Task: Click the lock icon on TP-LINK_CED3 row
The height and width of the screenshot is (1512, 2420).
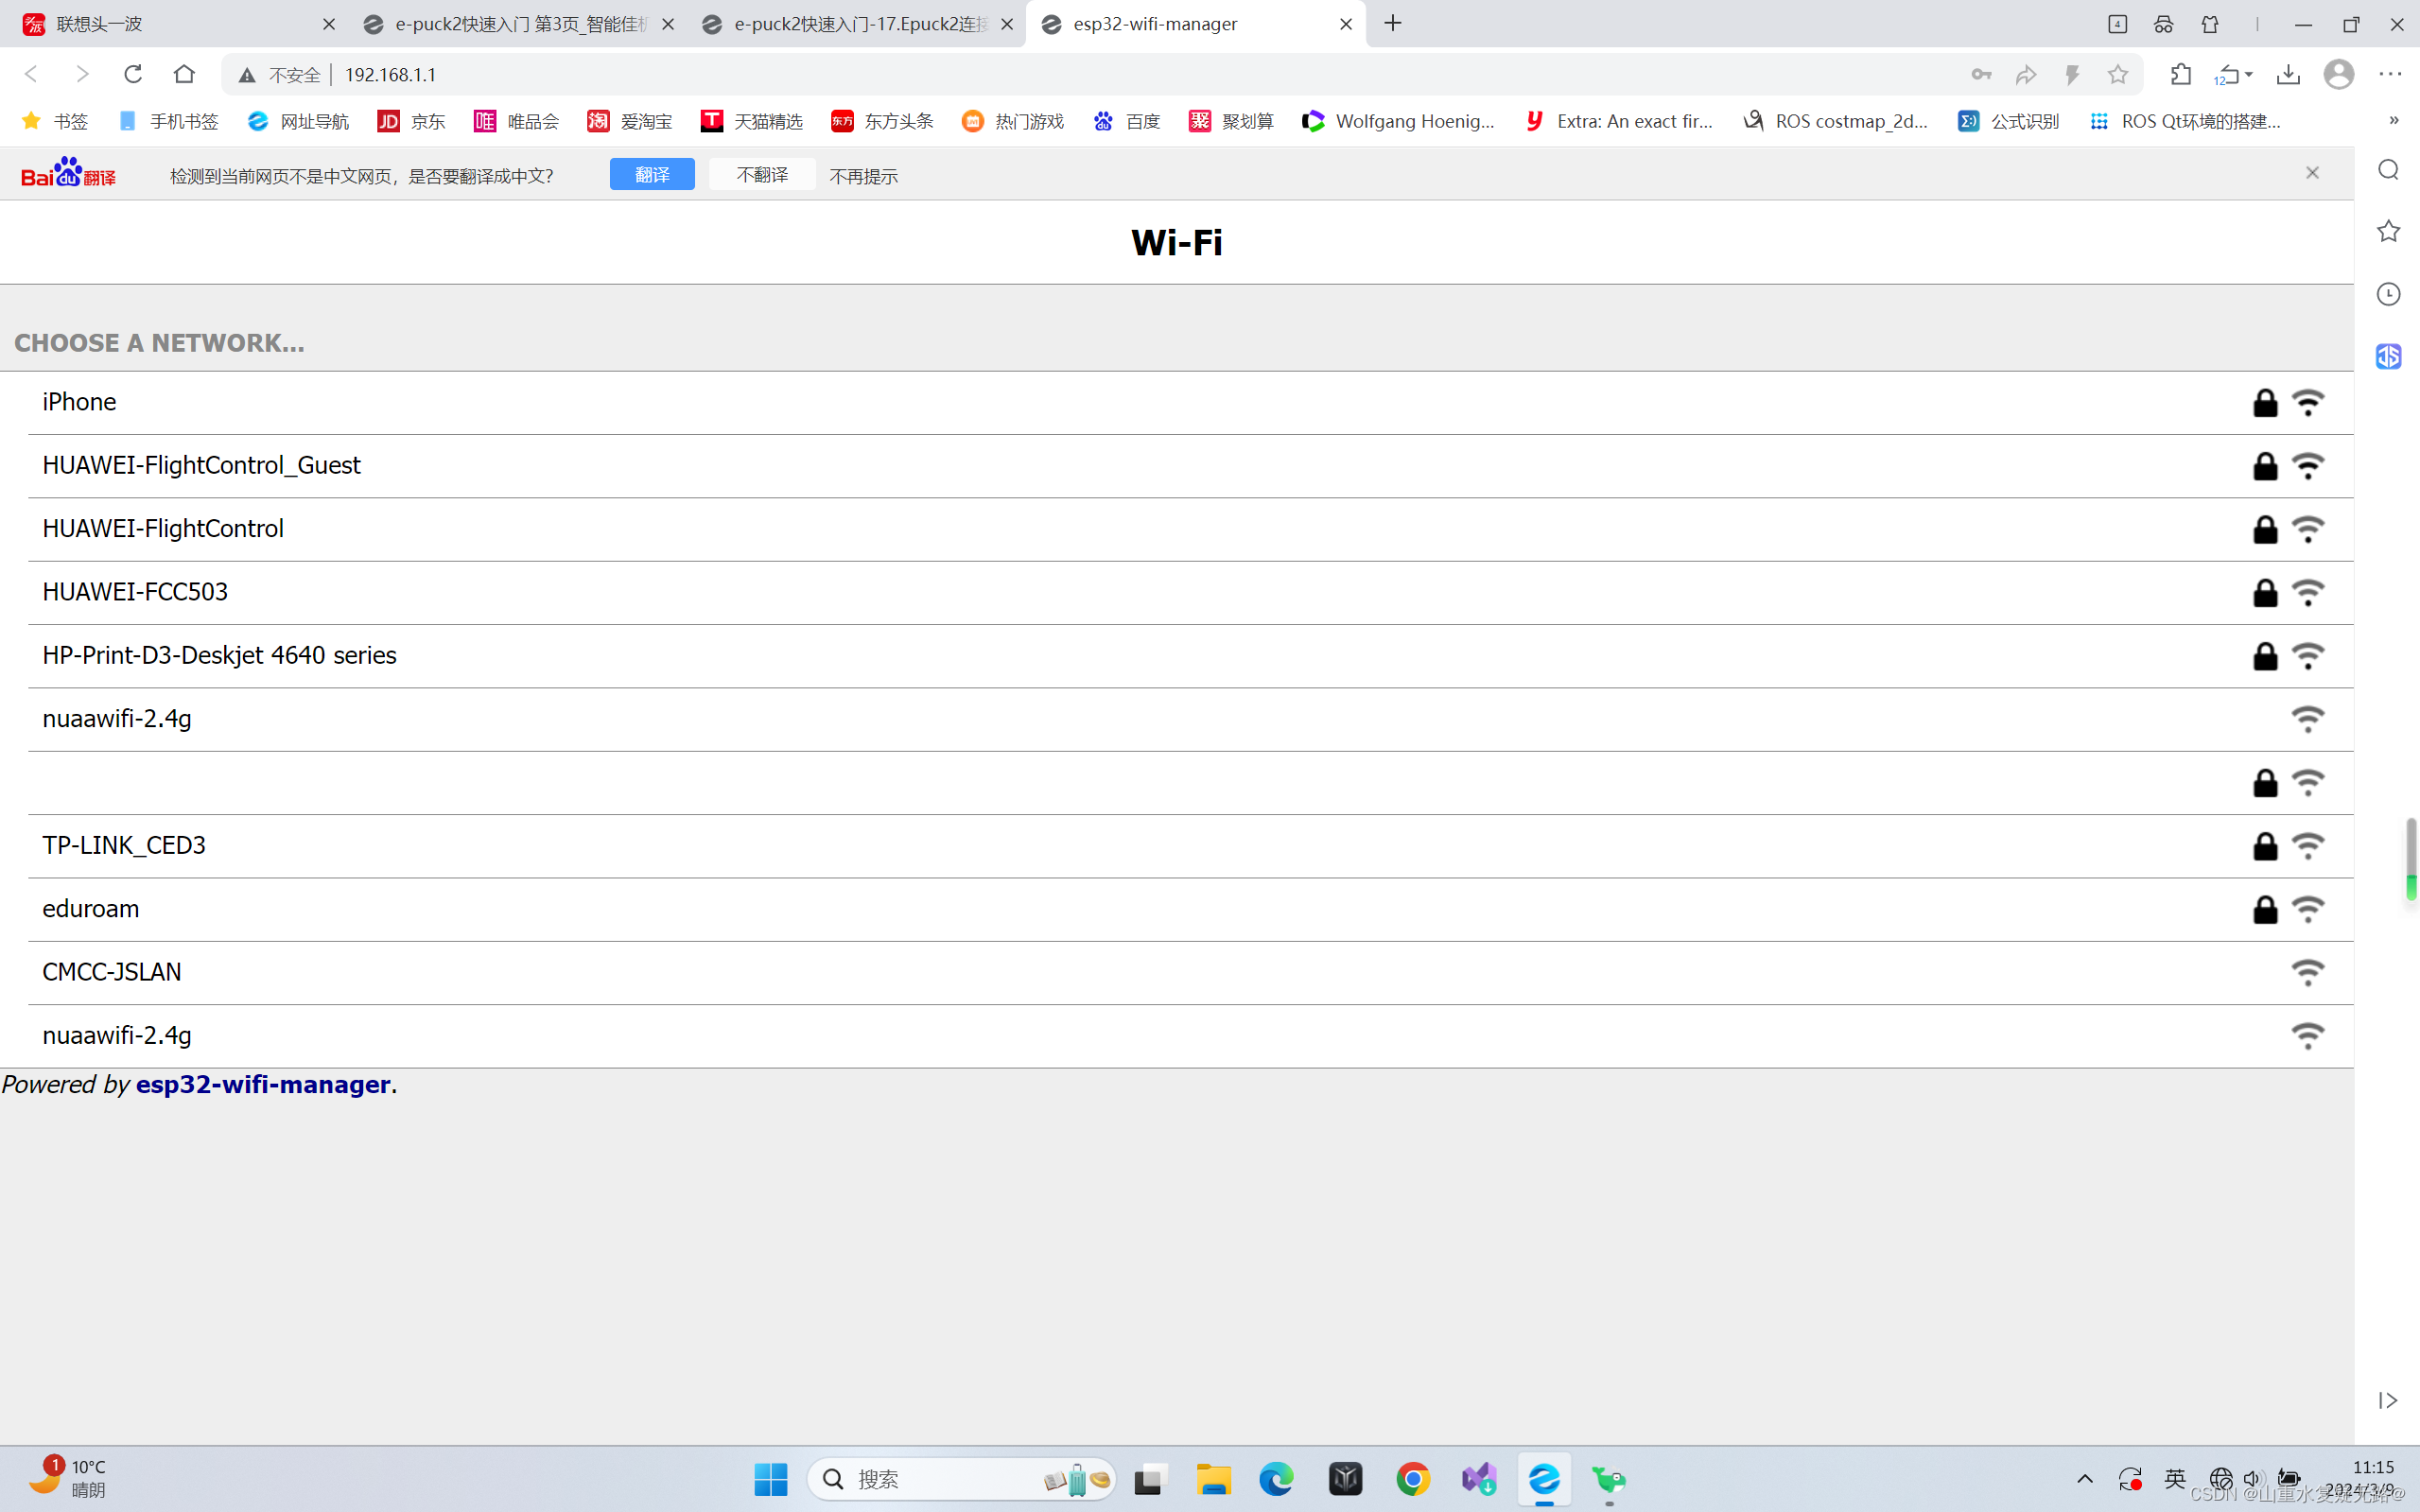Action: 2265,846
